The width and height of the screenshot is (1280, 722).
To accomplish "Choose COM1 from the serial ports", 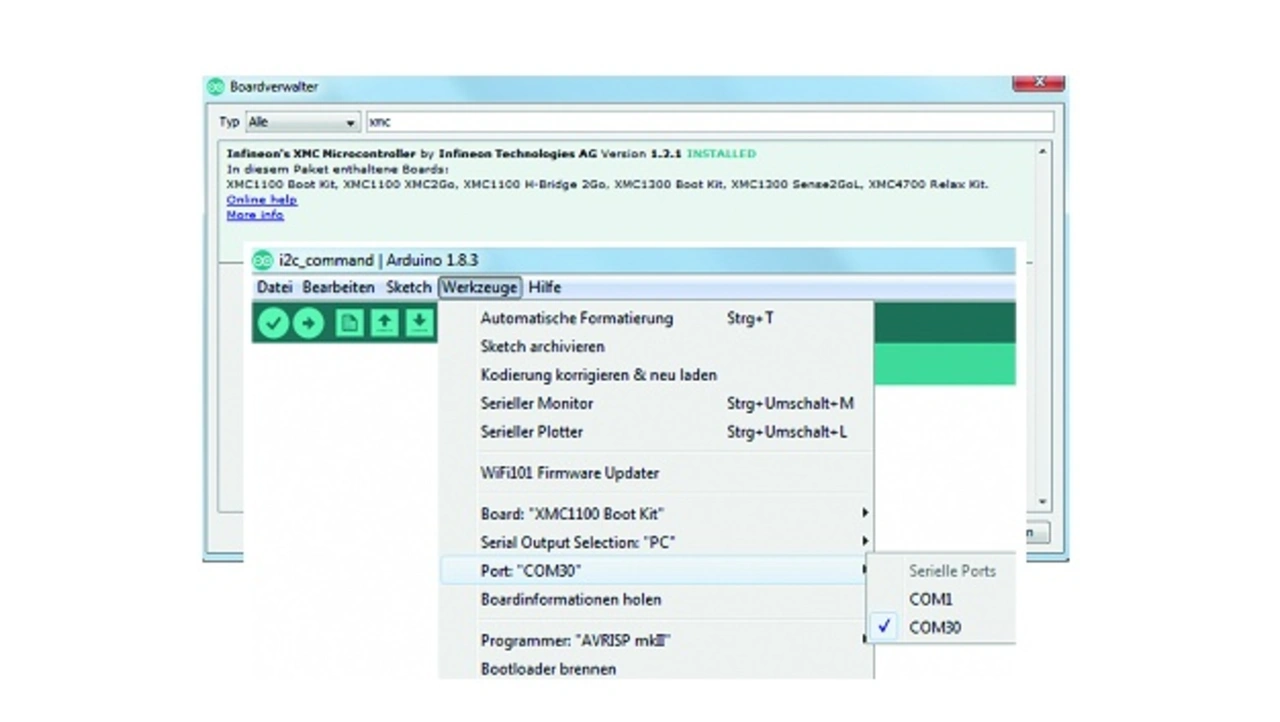I will coord(930,599).
